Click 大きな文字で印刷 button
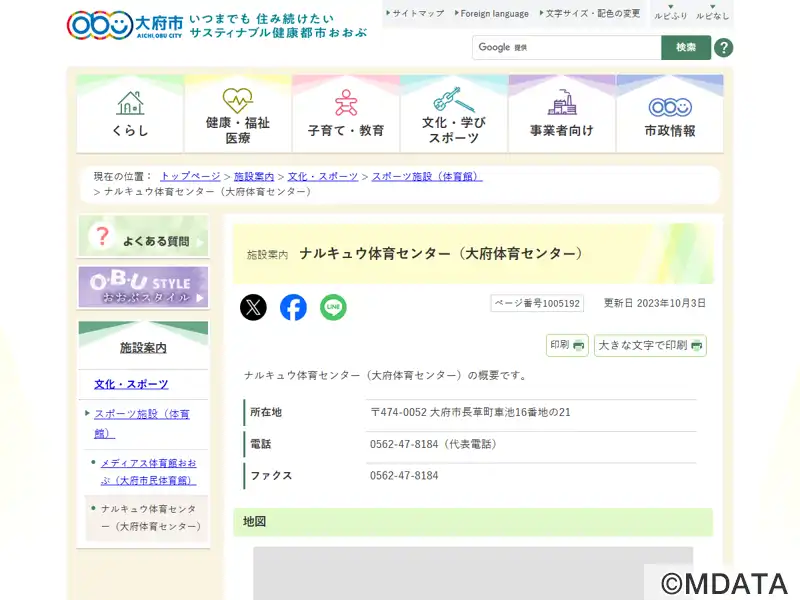Image resolution: width=800 pixels, height=600 pixels. click(650, 345)
